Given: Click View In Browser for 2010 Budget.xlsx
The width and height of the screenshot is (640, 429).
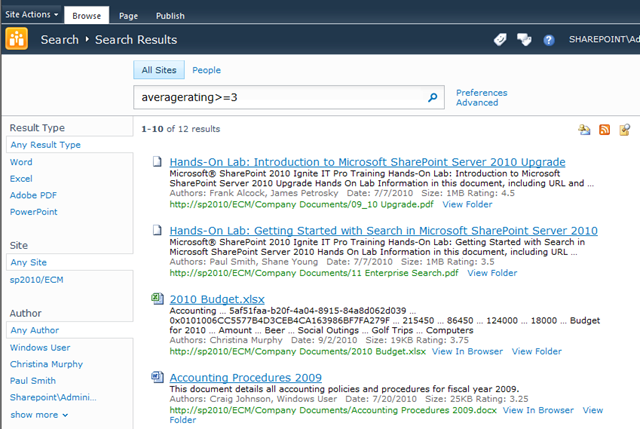Looking at the screenshot, I should click(467, 351).
